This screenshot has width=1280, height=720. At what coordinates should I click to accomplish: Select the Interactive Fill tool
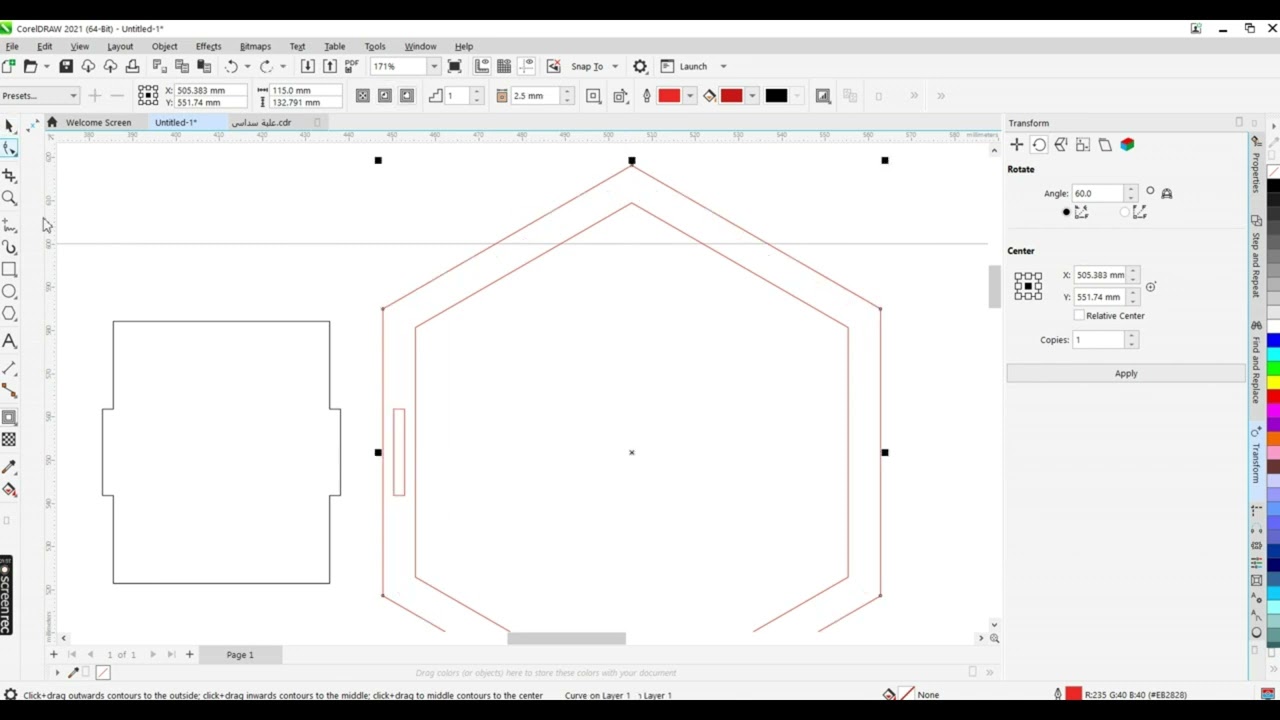pyautogui.click(x=9, y=490)
